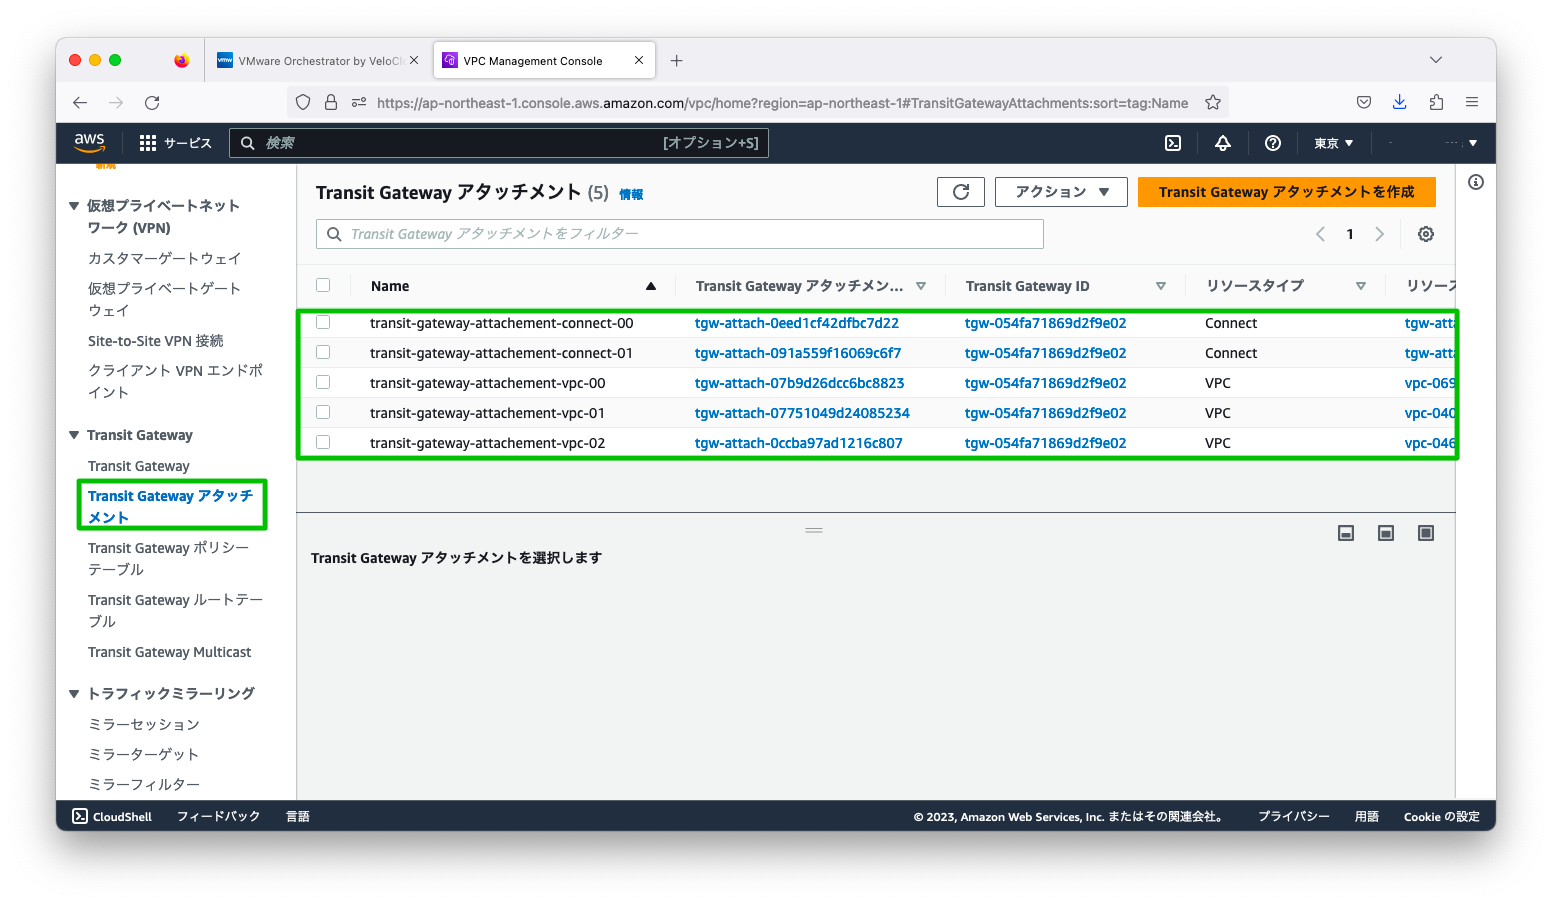Open tgw-attach-07b9d26dcc6bc8823 attachment link
This screenshot has height=905, width=1552.
(800, 383)
